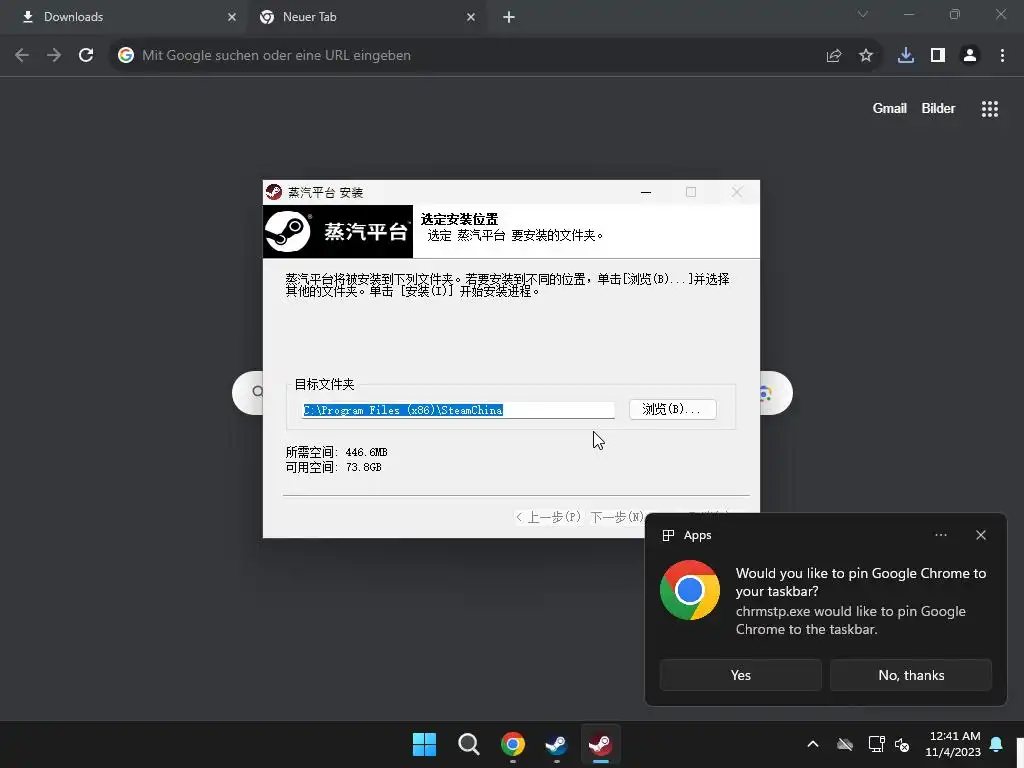Switch to the Neuer Tab tab
Image resolution: width=1024 pixels, height=768 pixels.
click(366, 17)
